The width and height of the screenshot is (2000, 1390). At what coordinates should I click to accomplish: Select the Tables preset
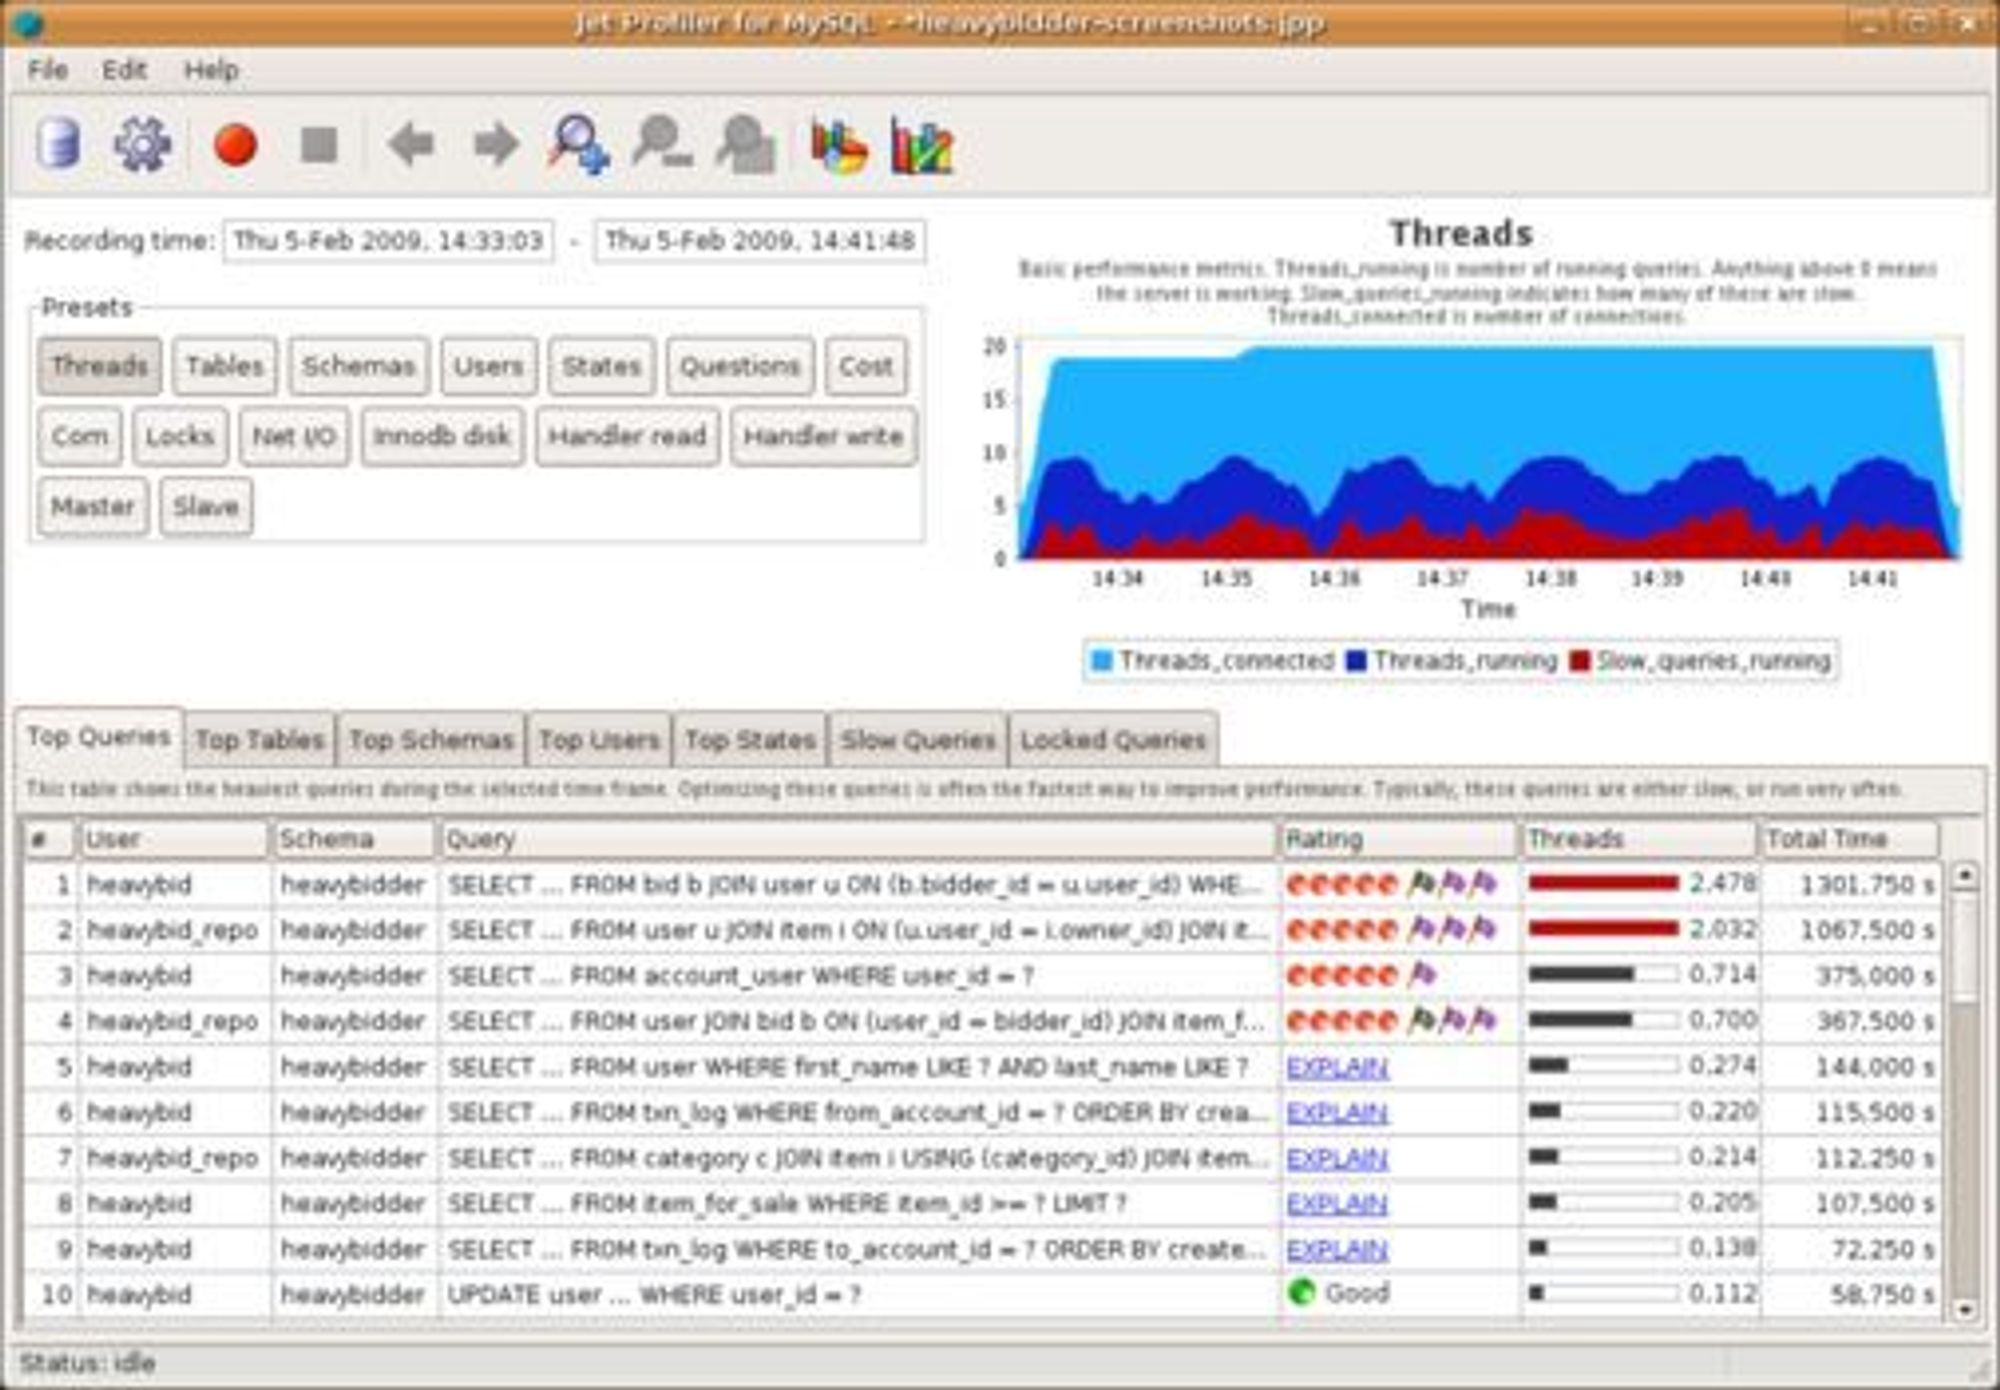point(224,366)
